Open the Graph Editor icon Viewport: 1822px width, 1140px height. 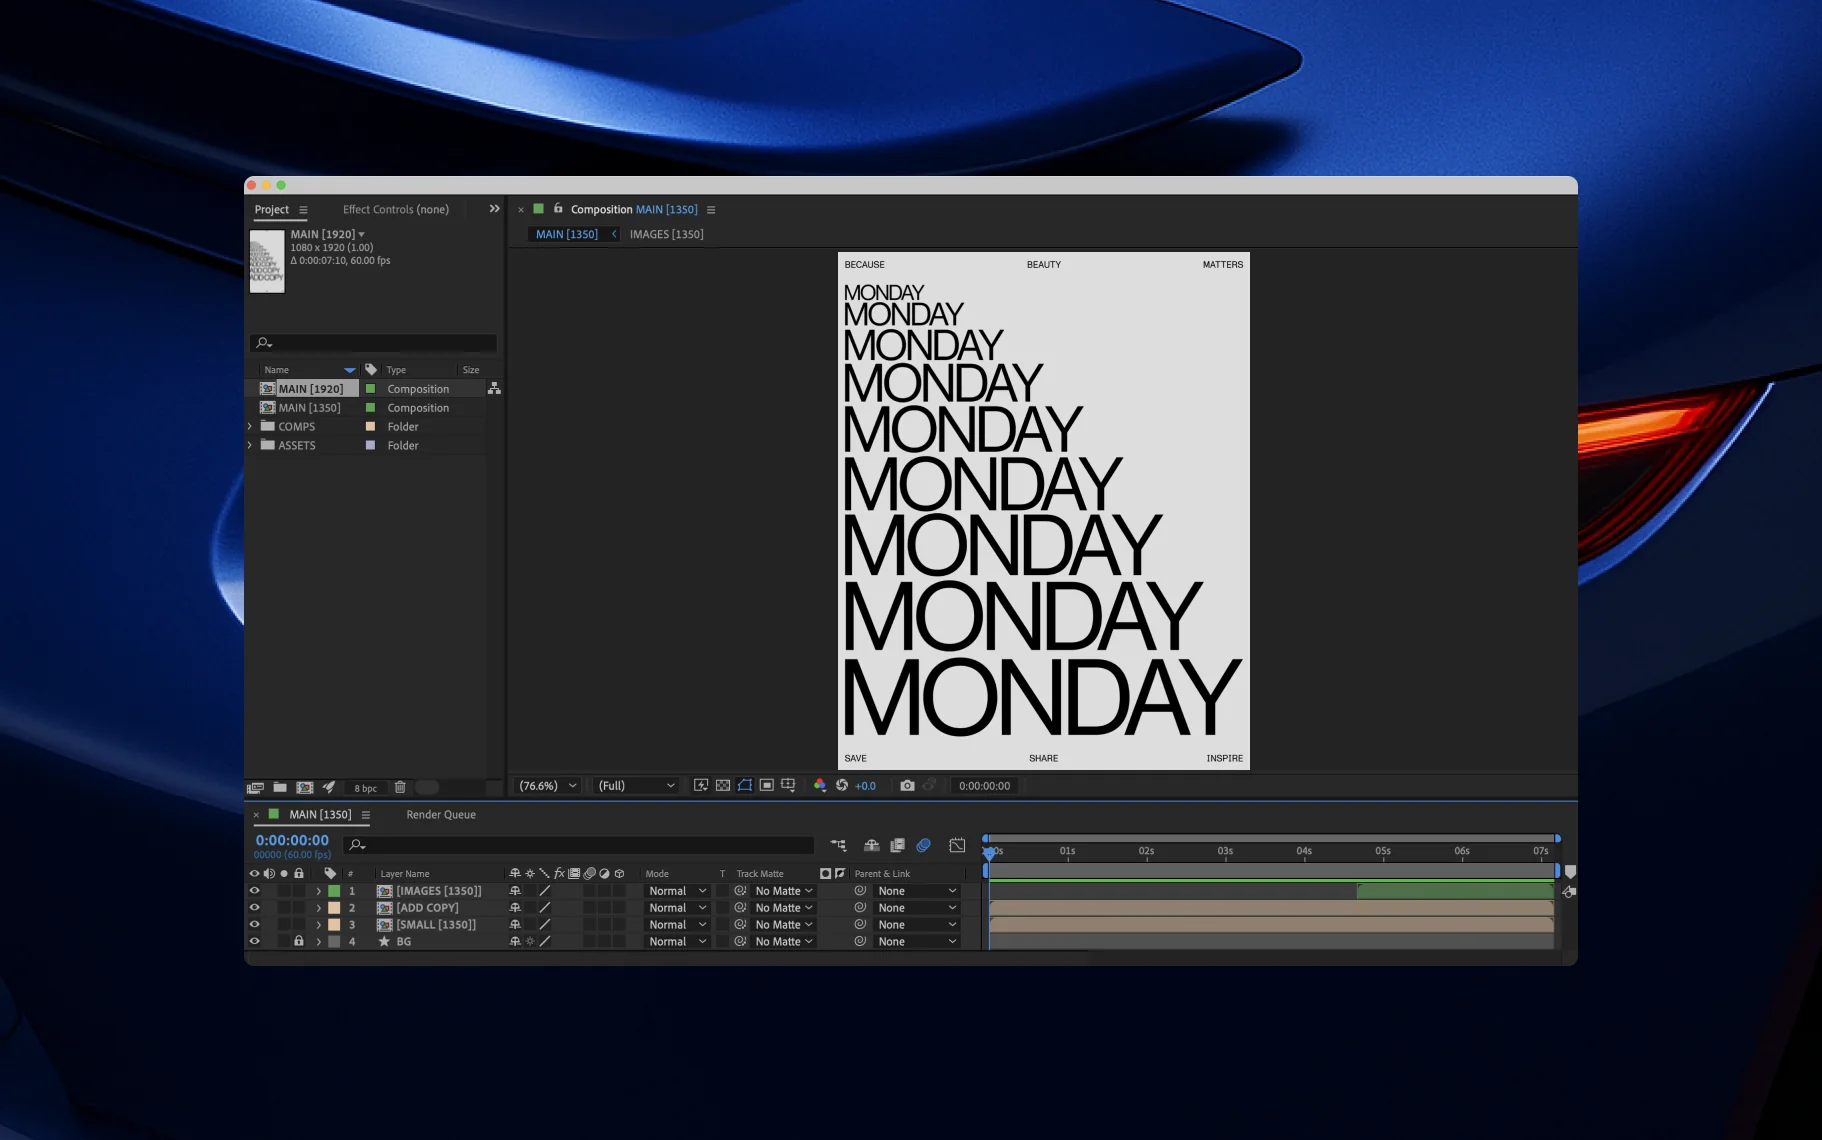click(x=957, y=845)
